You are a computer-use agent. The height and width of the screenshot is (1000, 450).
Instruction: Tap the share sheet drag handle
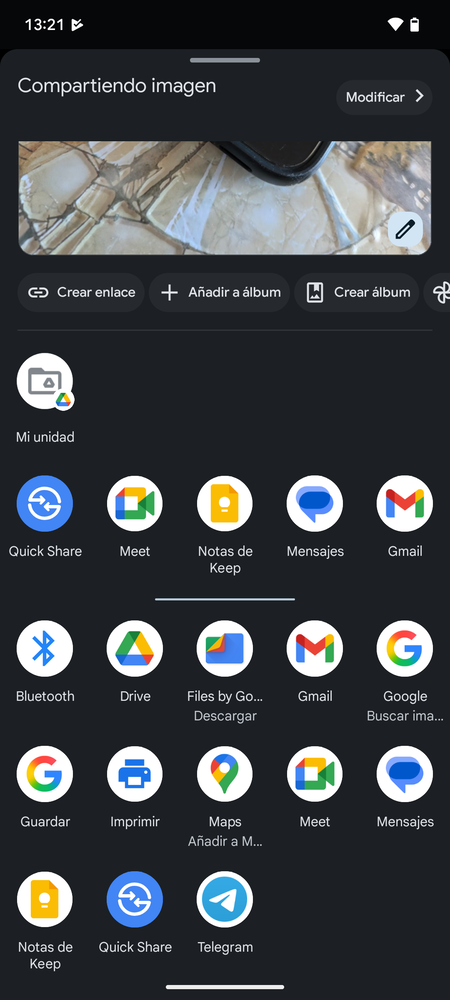coord(225,61)
